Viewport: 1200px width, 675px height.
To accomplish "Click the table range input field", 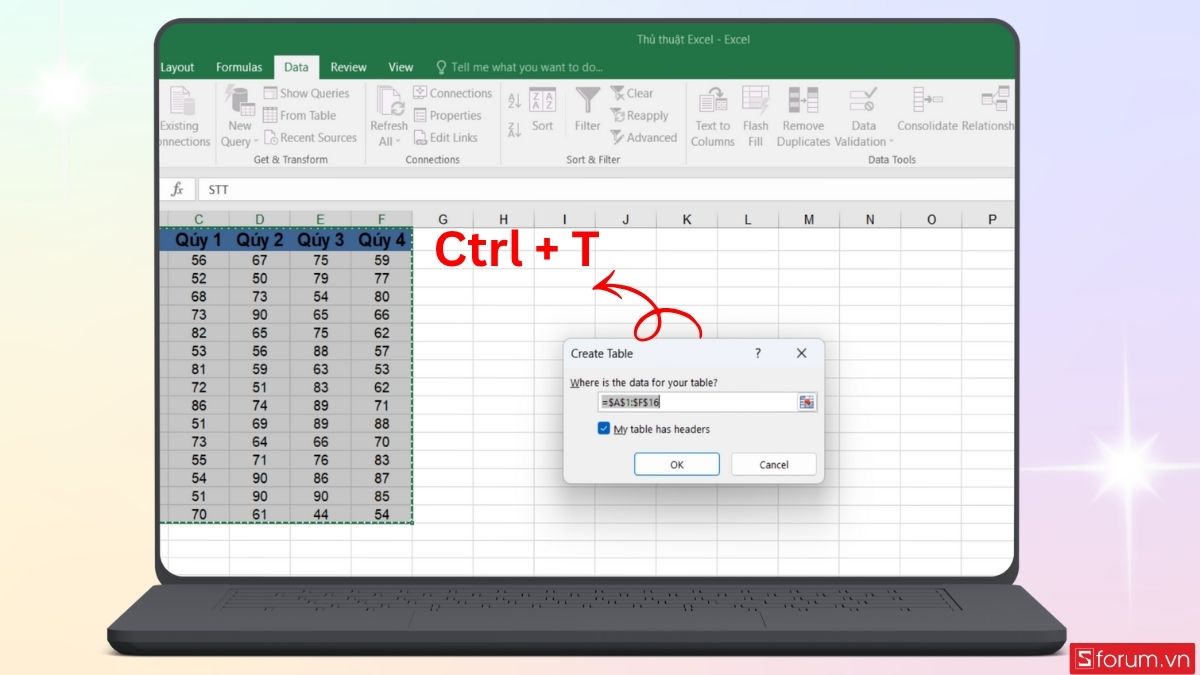I will tap(698, 402).
